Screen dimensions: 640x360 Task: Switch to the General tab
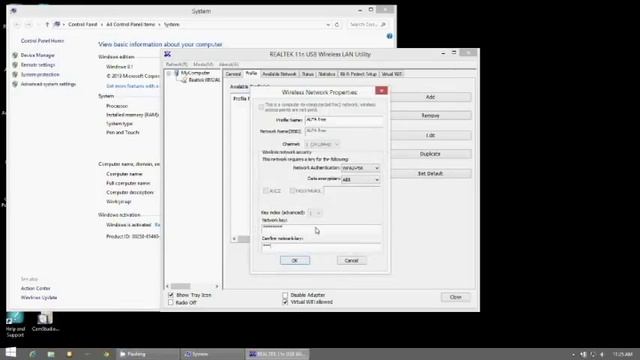(233, 74)
